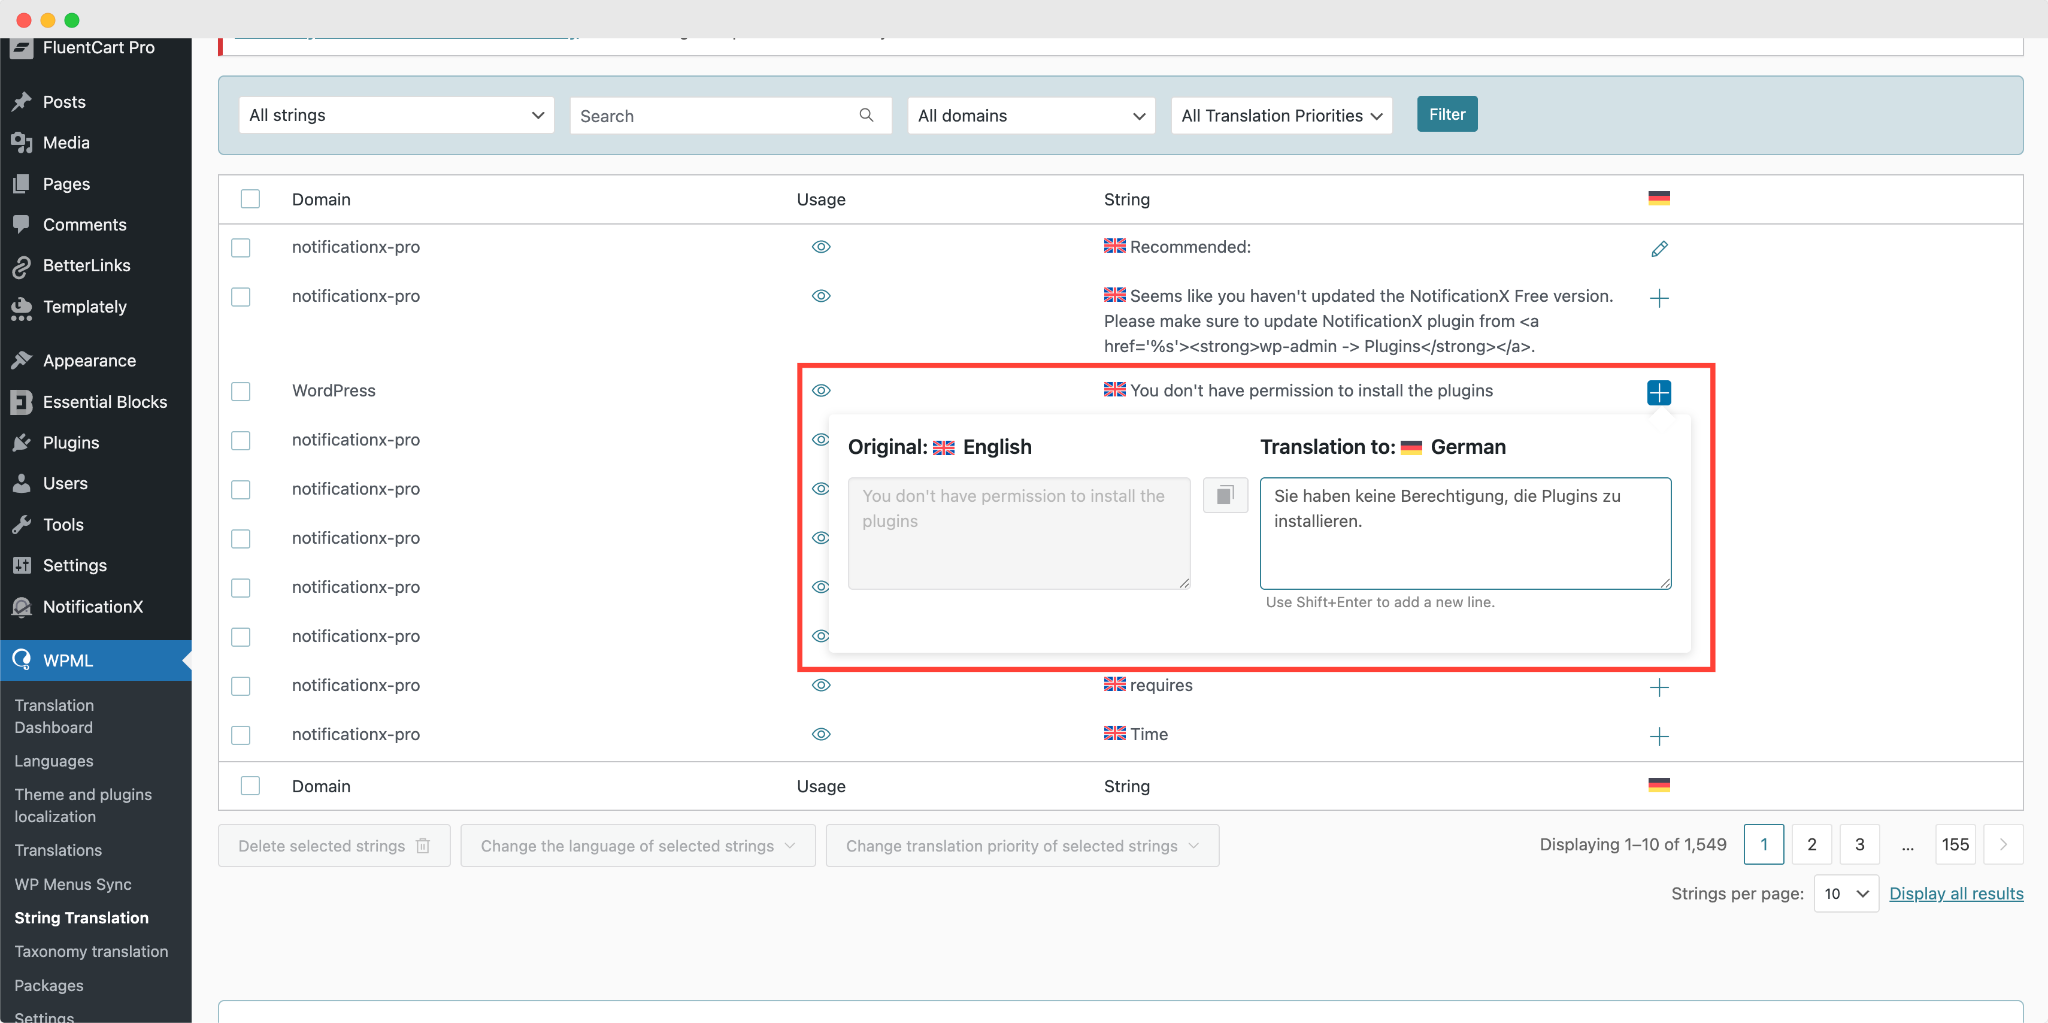Check the first notificationx-pro row checkbox

click(x=241, y=247)
